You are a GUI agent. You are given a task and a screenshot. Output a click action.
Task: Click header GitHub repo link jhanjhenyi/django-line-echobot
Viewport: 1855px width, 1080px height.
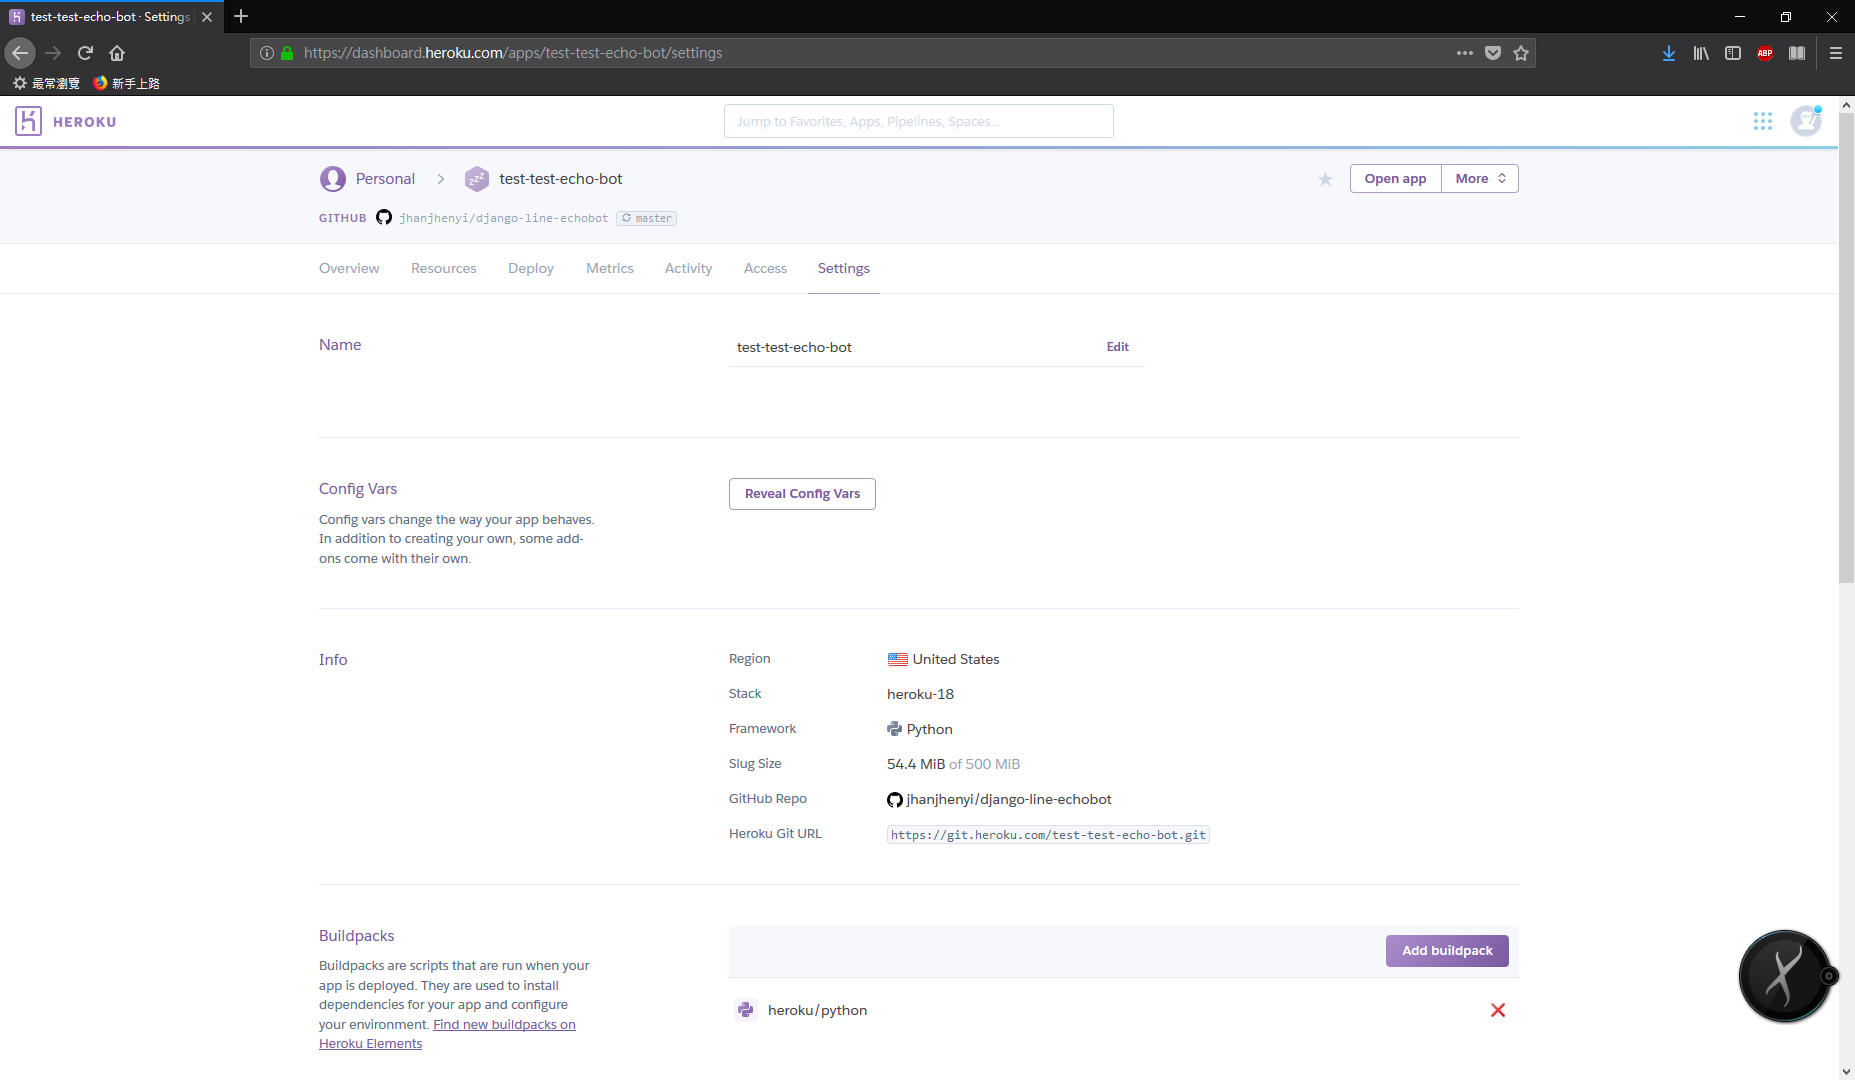(503, 218)
